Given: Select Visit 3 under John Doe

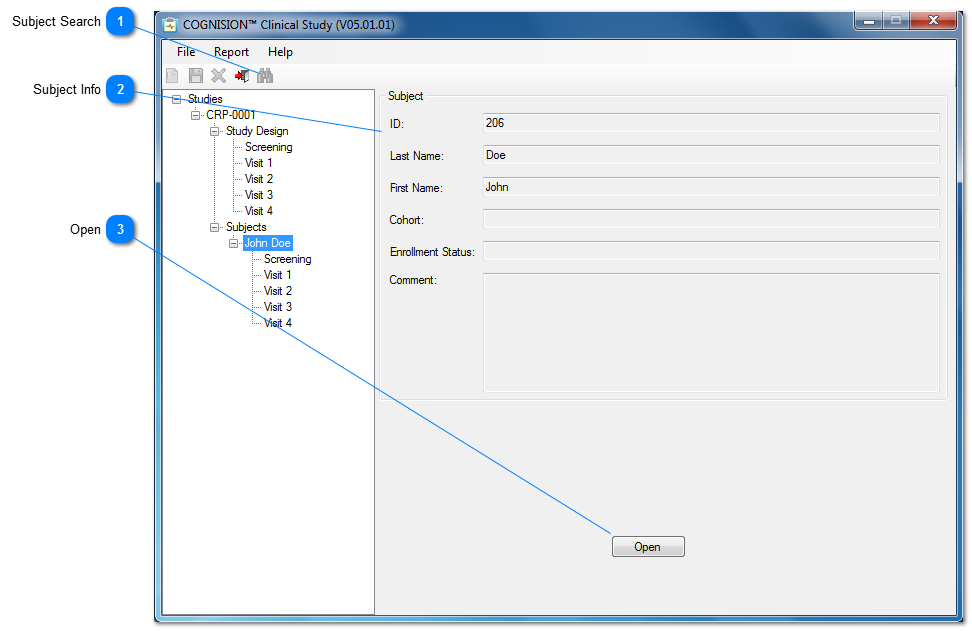Looking at the screenshot, I should click(x=277, y=307).
